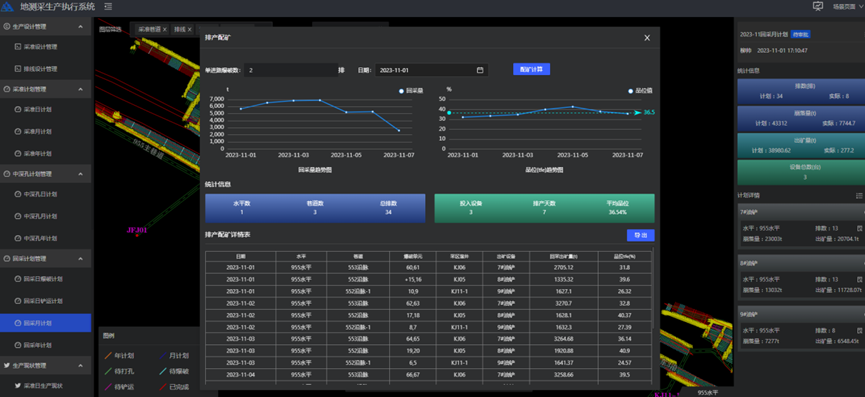Click the icon beside 回采日铲运计划
Screen dimensions: 865x397
pos(18,301)
